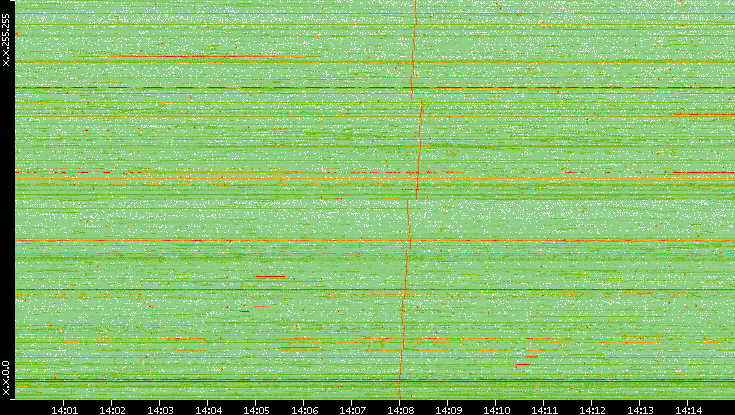Click the x.x.255.255 address axis label
Screen dimensions: 735x415
coord(6,40)
